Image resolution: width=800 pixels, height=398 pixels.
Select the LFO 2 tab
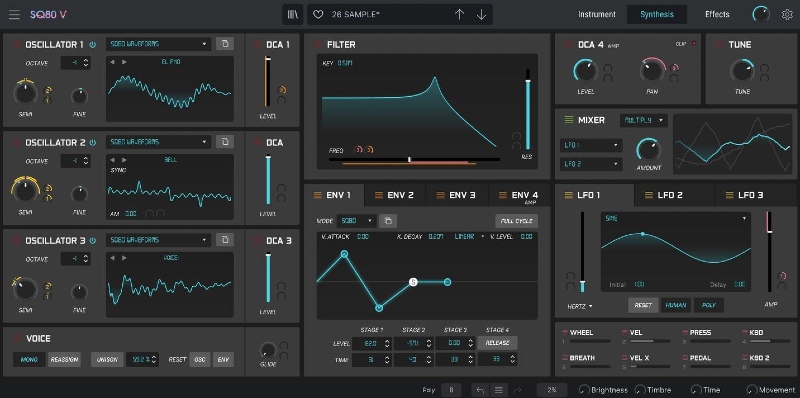tap(673, 195)
